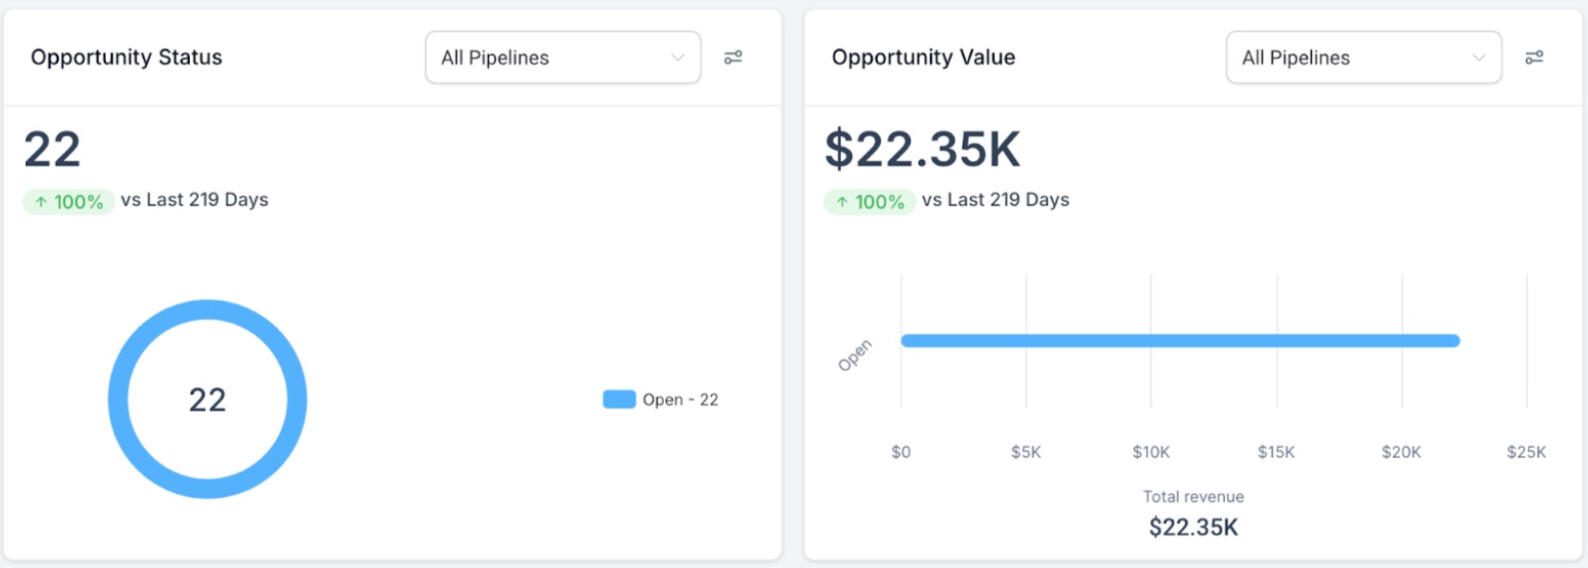
Task: Click the Opportunity Value card title
Action: 923,58
